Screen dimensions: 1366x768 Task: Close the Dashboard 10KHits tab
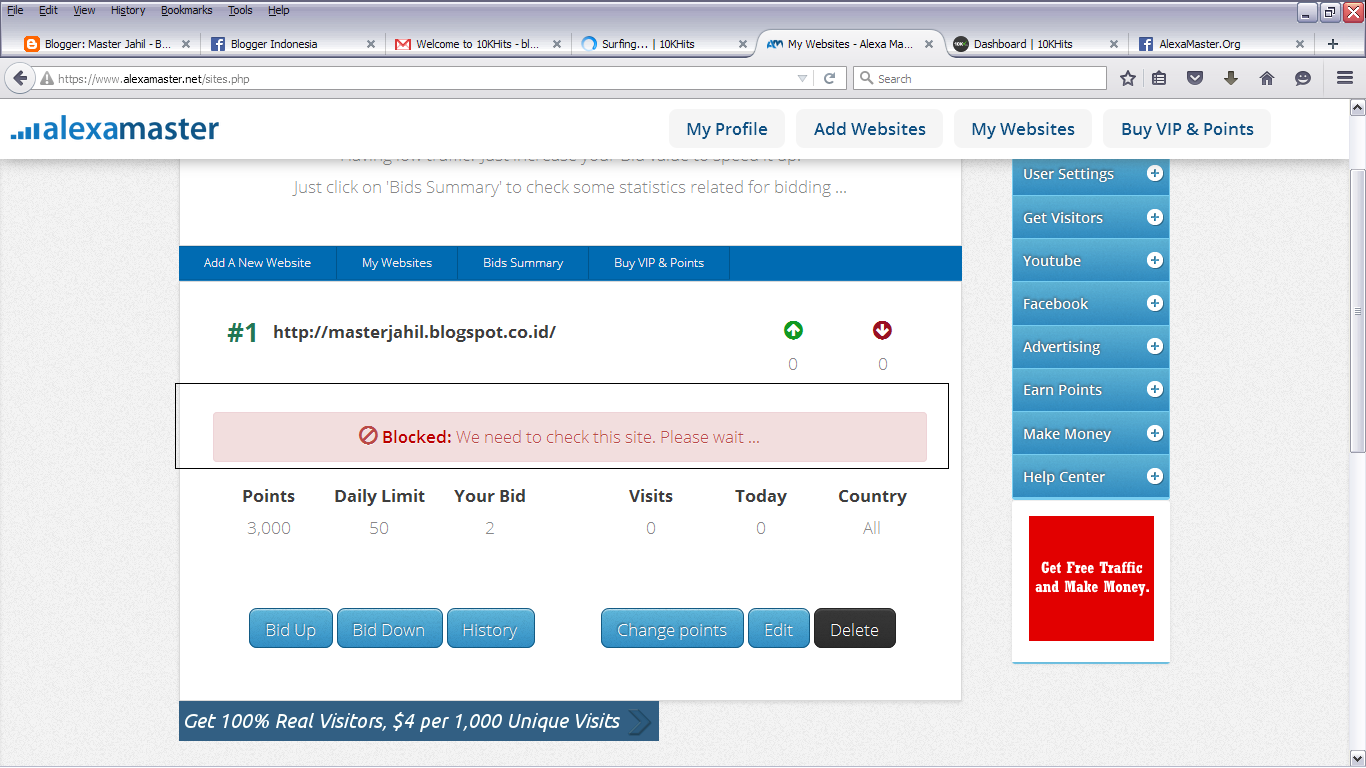(x=1114, y=44)
